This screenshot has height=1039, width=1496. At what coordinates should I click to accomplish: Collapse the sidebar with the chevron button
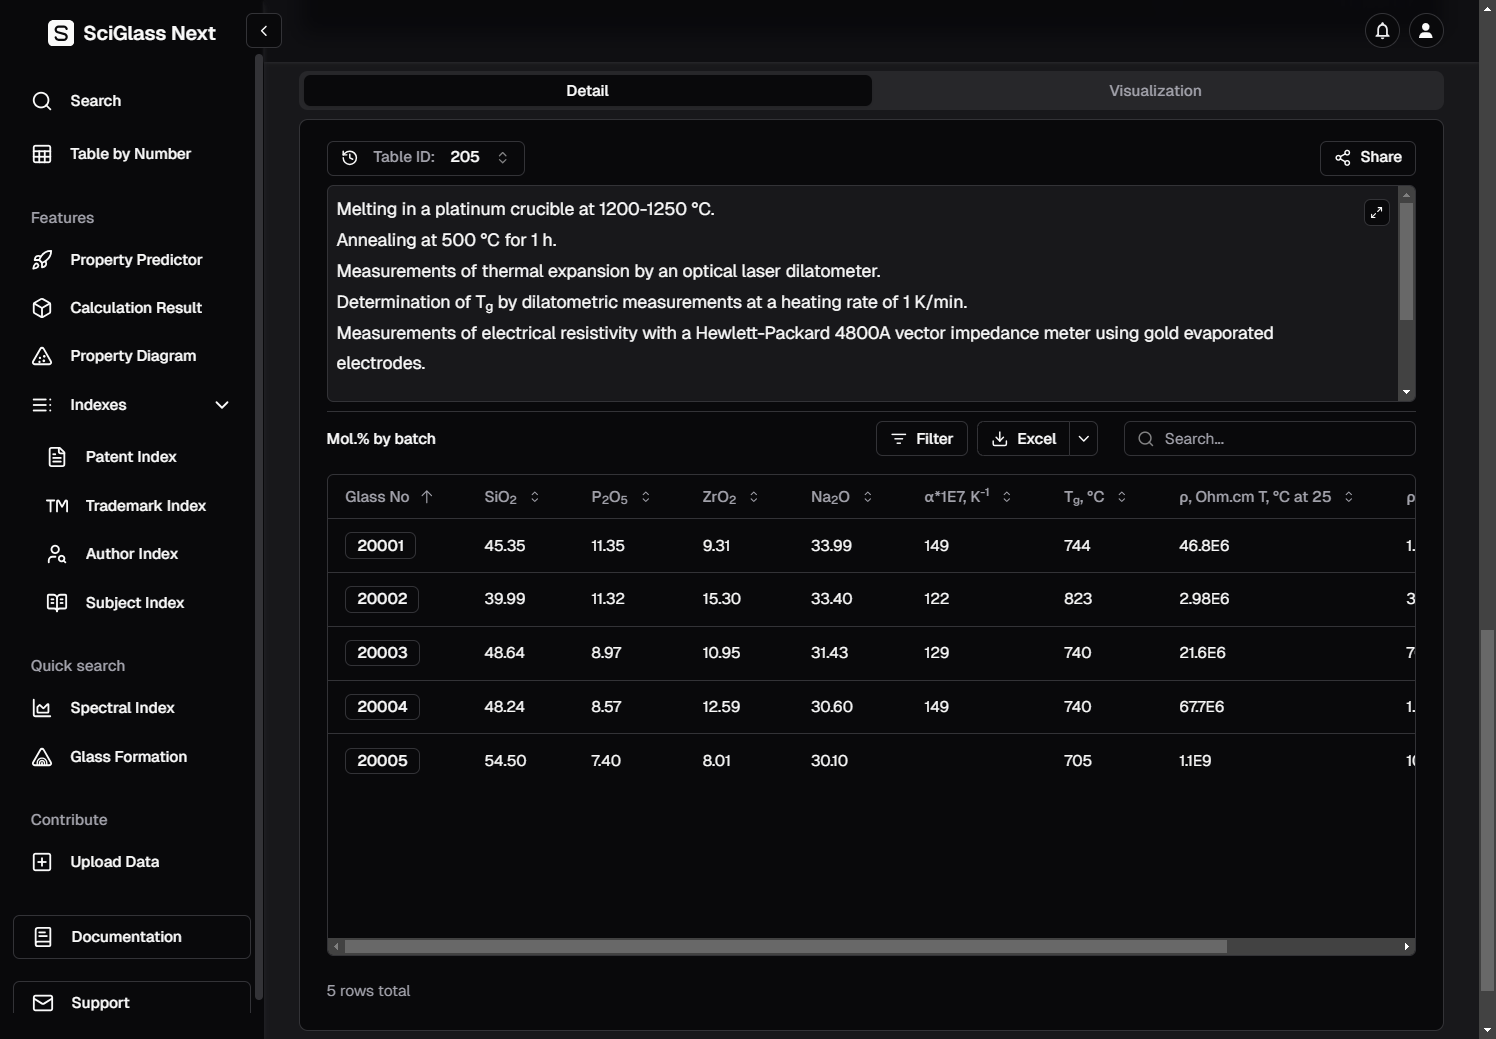[x=264, y=31]
